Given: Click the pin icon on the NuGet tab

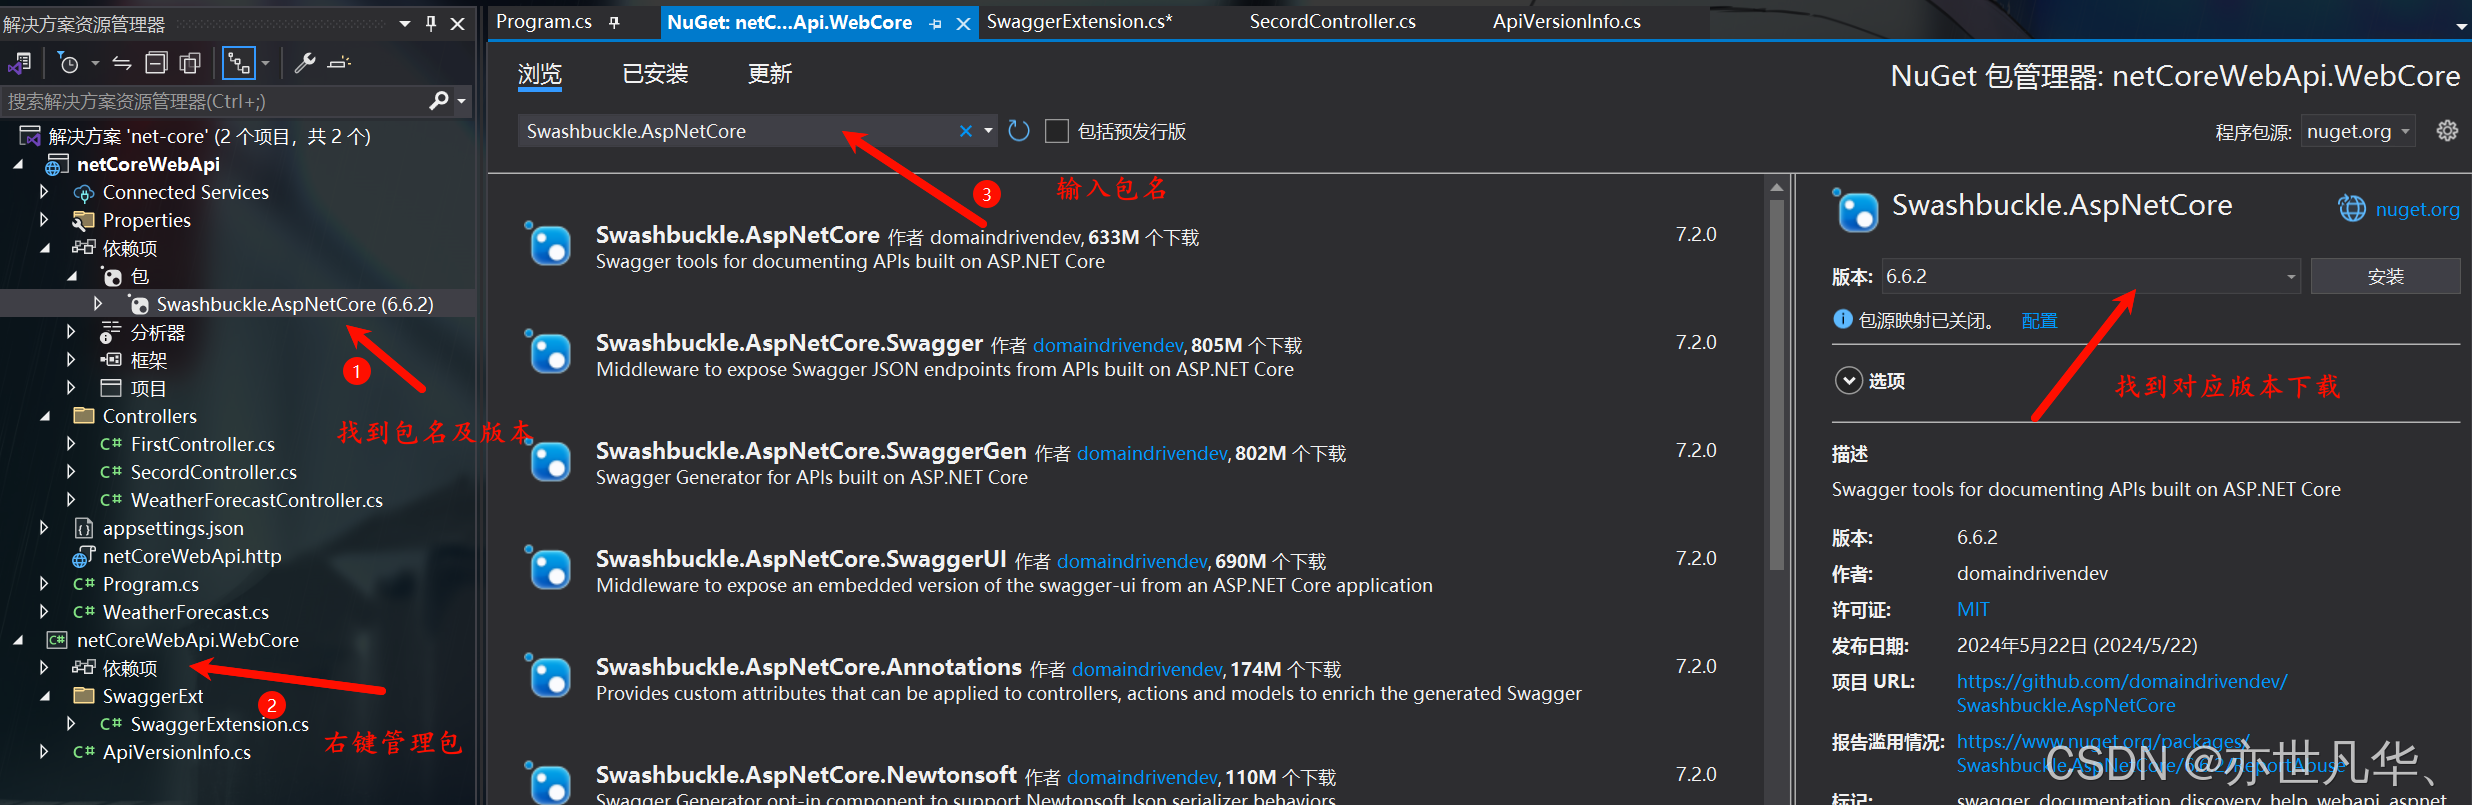Looking at the screenshot, I should pyautogui.click(x=936, y=23).
